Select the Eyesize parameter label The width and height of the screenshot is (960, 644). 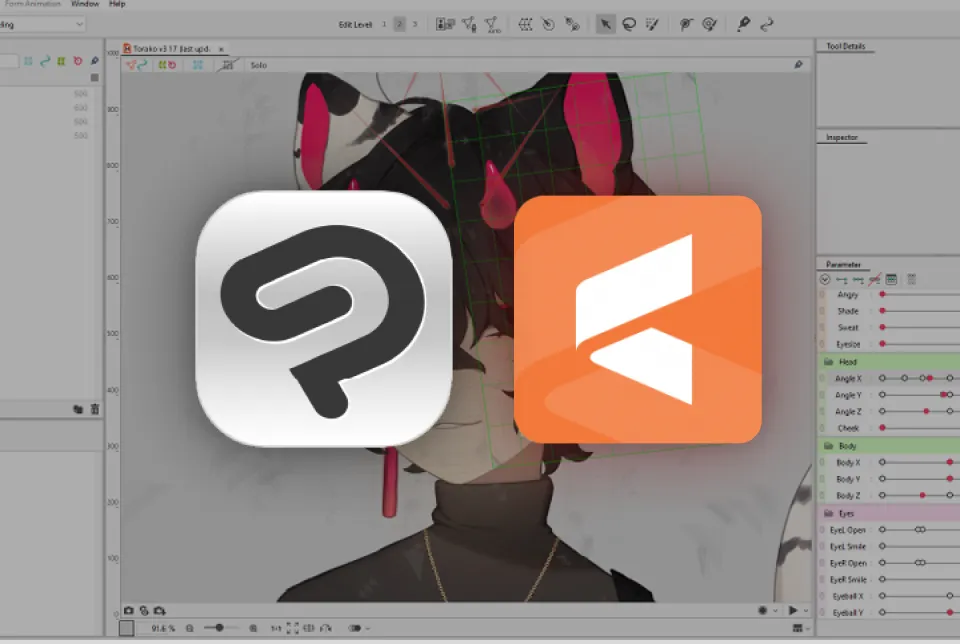pos(848,344)
